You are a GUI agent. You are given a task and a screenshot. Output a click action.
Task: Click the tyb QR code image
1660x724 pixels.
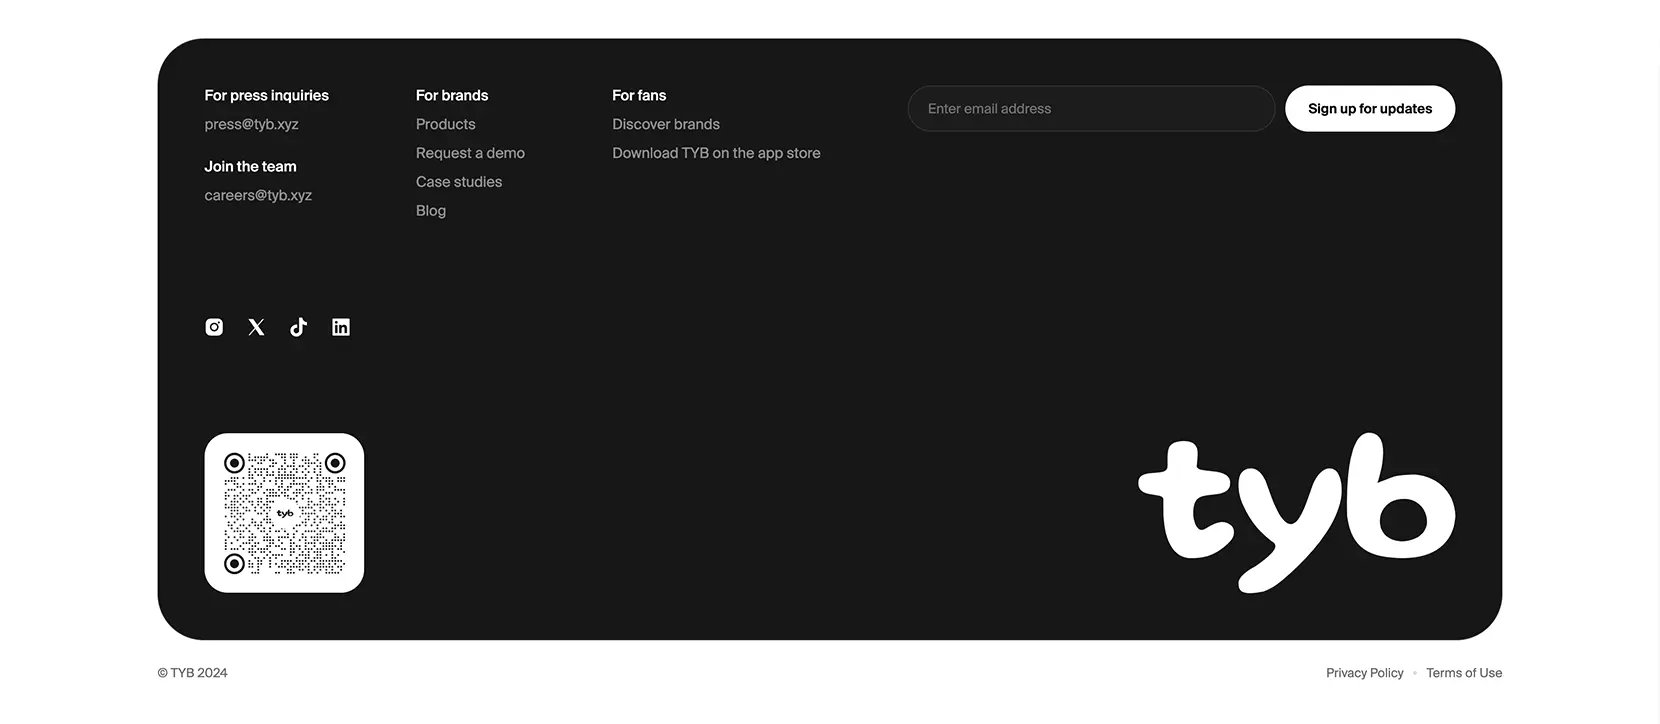pyautogui.click(x=284, y=513)
